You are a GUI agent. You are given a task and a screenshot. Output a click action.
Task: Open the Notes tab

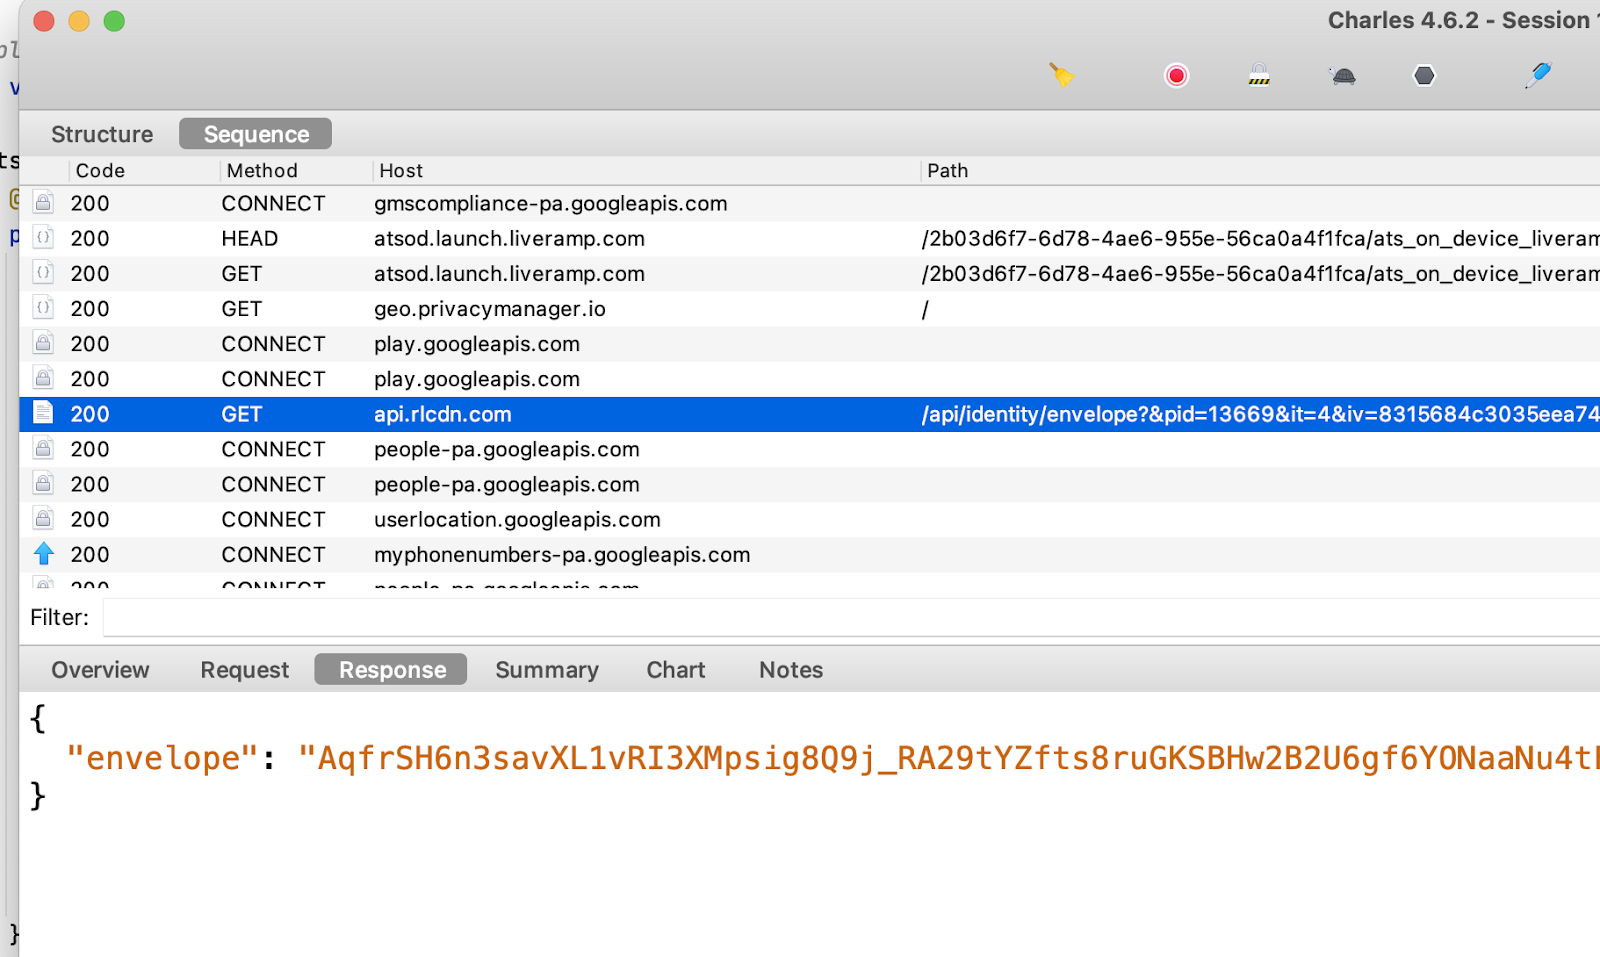(x=791, y=670)
